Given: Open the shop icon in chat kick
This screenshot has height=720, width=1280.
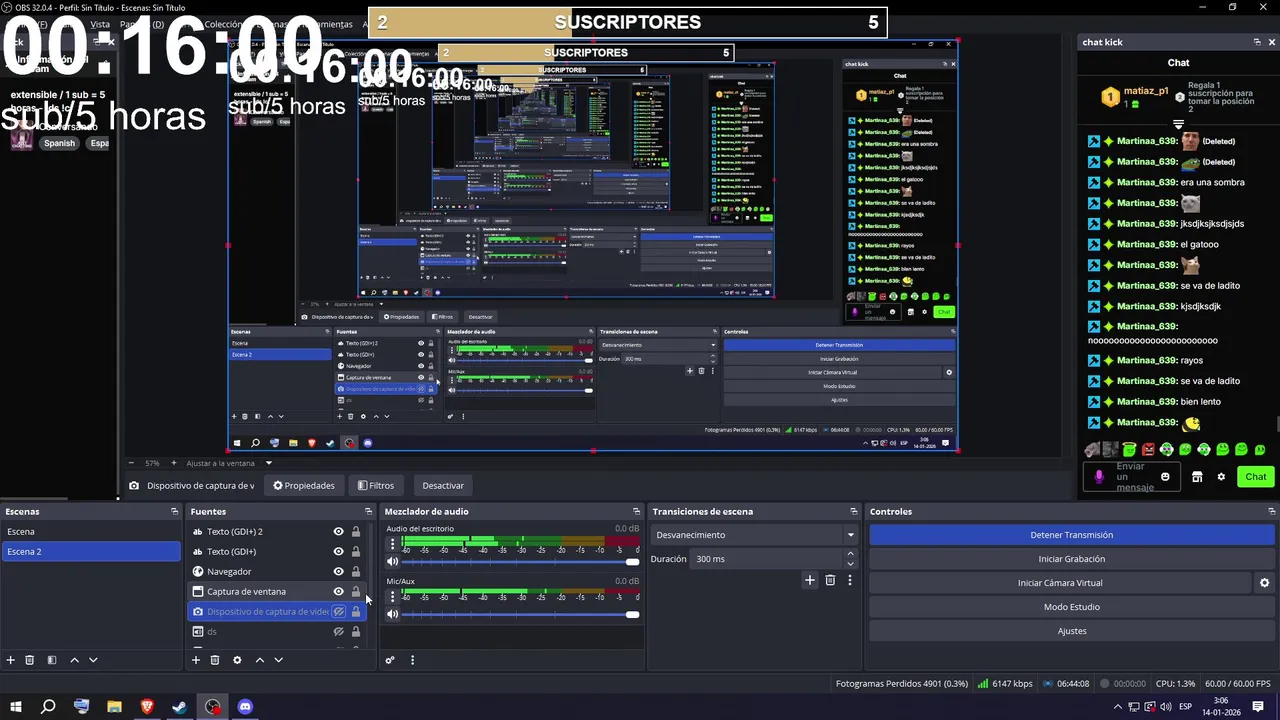Looking at the screenshot, I should coord(1197,477).
